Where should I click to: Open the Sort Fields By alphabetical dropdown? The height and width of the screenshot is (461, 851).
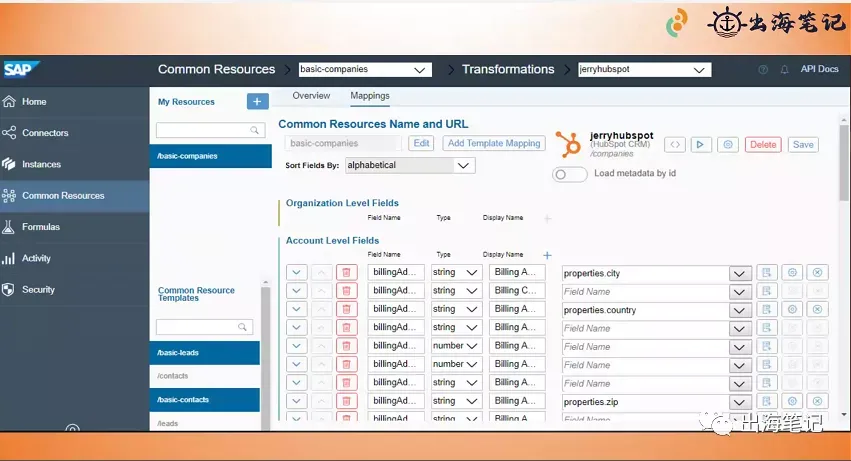click(x=410, y=165)
